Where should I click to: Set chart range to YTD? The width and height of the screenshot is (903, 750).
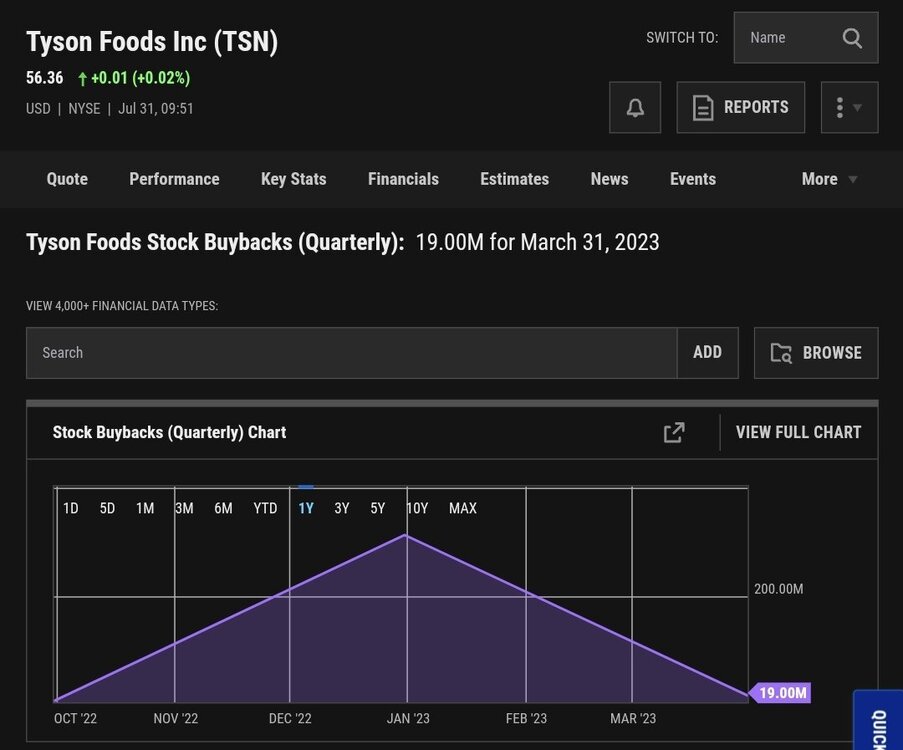click(x=265, y=508)
